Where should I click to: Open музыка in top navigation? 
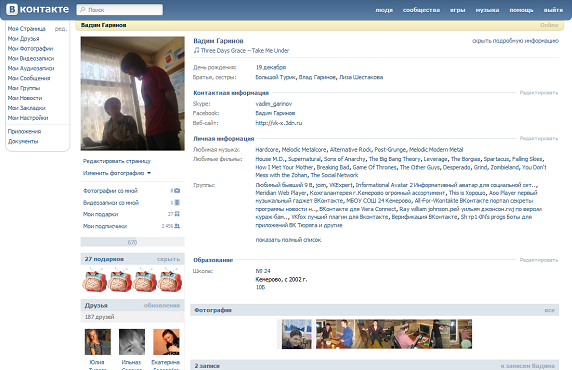[x=487, y=10]
